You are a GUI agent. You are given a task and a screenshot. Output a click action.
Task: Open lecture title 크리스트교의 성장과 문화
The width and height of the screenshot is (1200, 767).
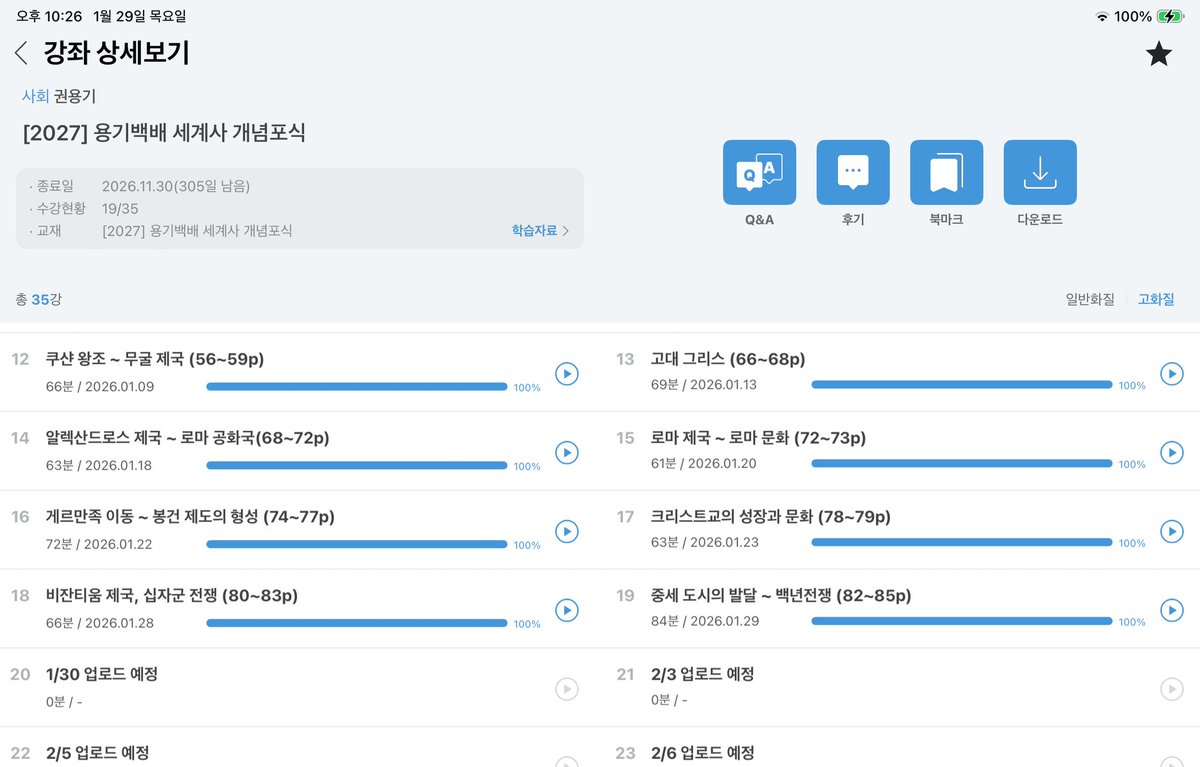click(x=770, y=517)
